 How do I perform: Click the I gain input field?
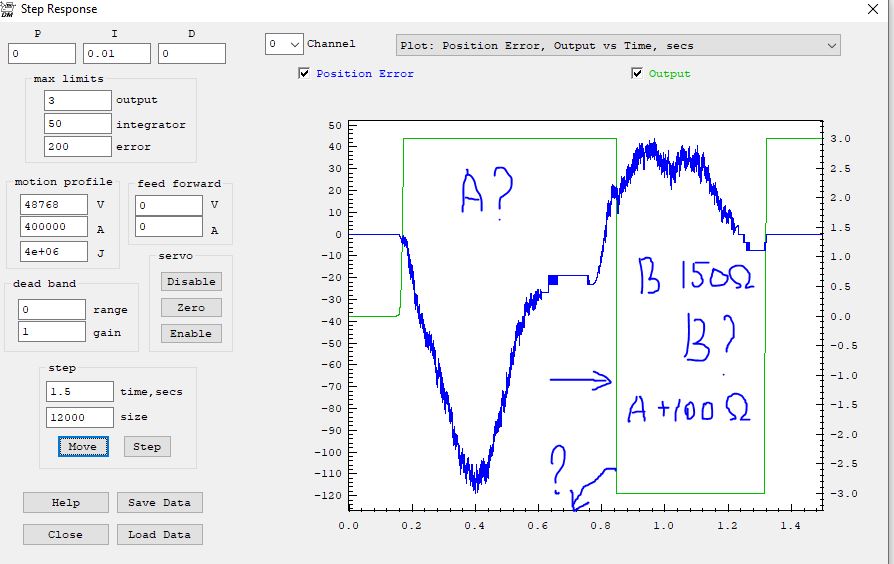pyautogui.click(x=117, y=54)
